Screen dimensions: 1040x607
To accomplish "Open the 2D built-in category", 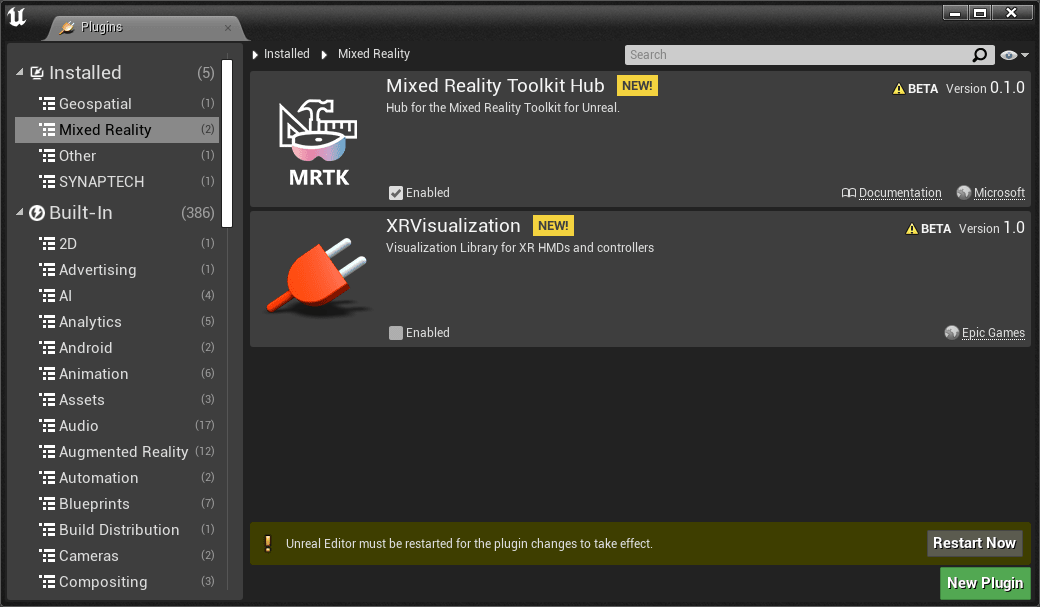I will click(117, 243).
